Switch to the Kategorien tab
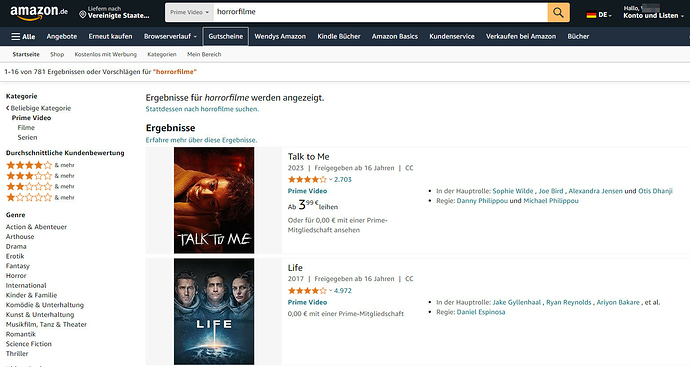The image size is (690, 367). pyautogui.click(x=162, y=55)
